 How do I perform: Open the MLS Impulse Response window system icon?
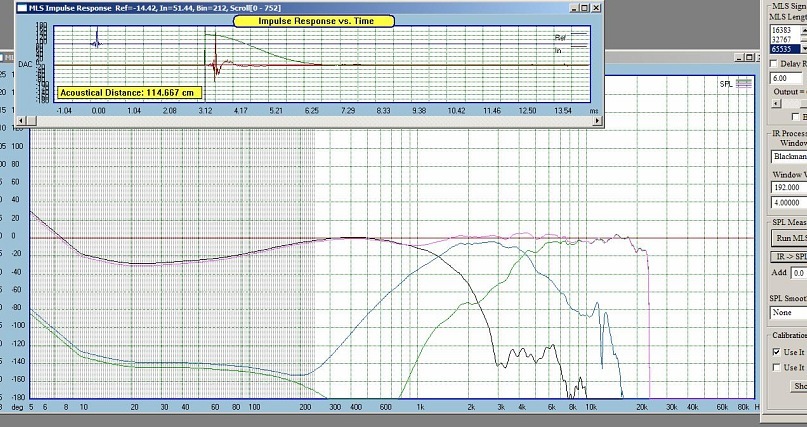pyautogui.click(x=22, y=8)
